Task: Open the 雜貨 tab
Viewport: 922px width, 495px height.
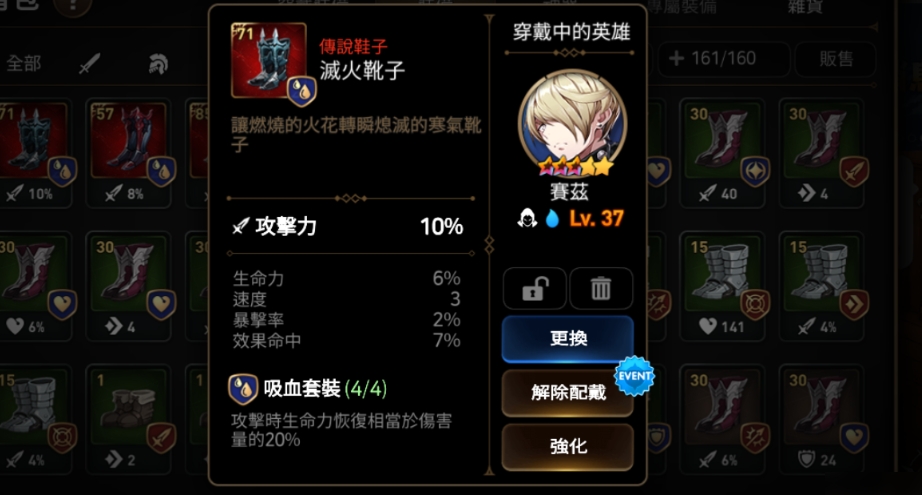Action: (804, 7)
